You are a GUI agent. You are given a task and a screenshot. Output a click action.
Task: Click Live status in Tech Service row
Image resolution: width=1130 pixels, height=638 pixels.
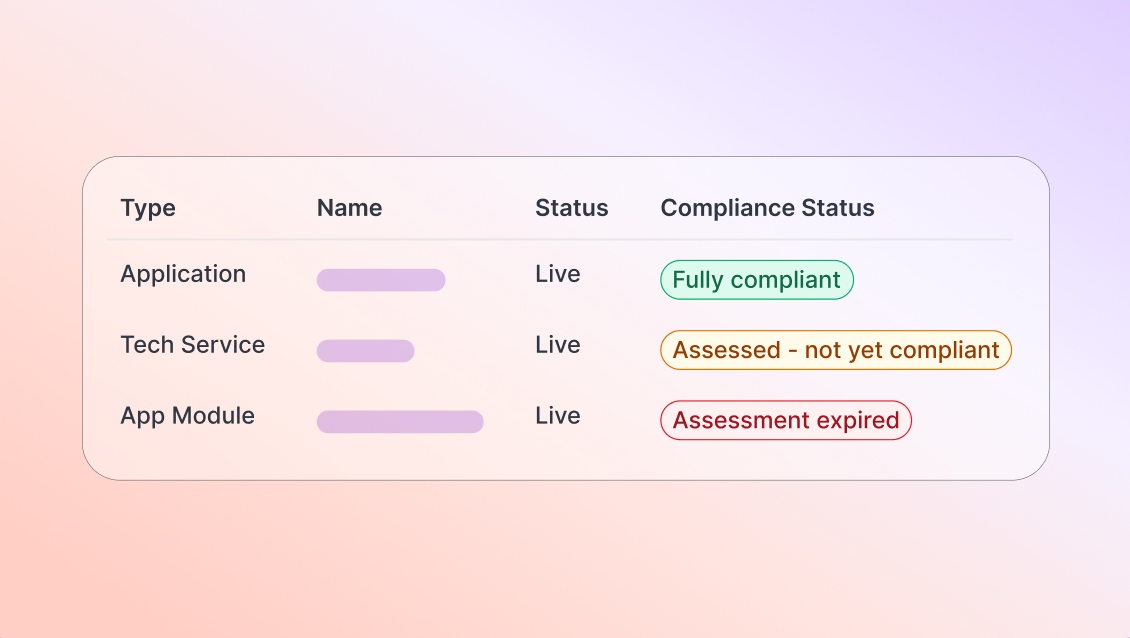click(x=558, y=345)
